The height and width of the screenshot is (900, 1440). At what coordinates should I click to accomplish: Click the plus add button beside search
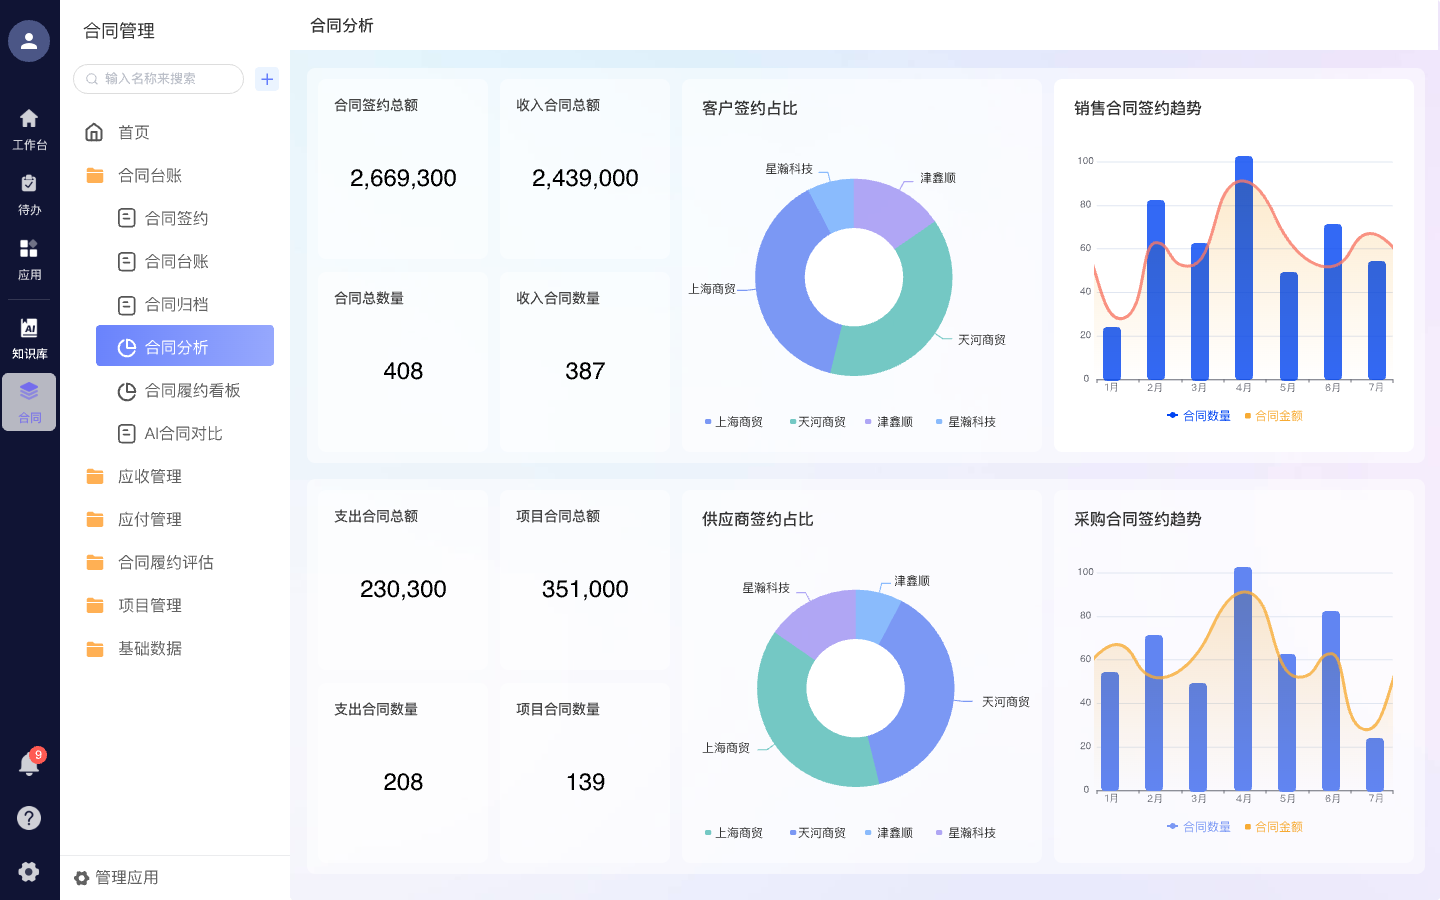(x=267, y=79)
